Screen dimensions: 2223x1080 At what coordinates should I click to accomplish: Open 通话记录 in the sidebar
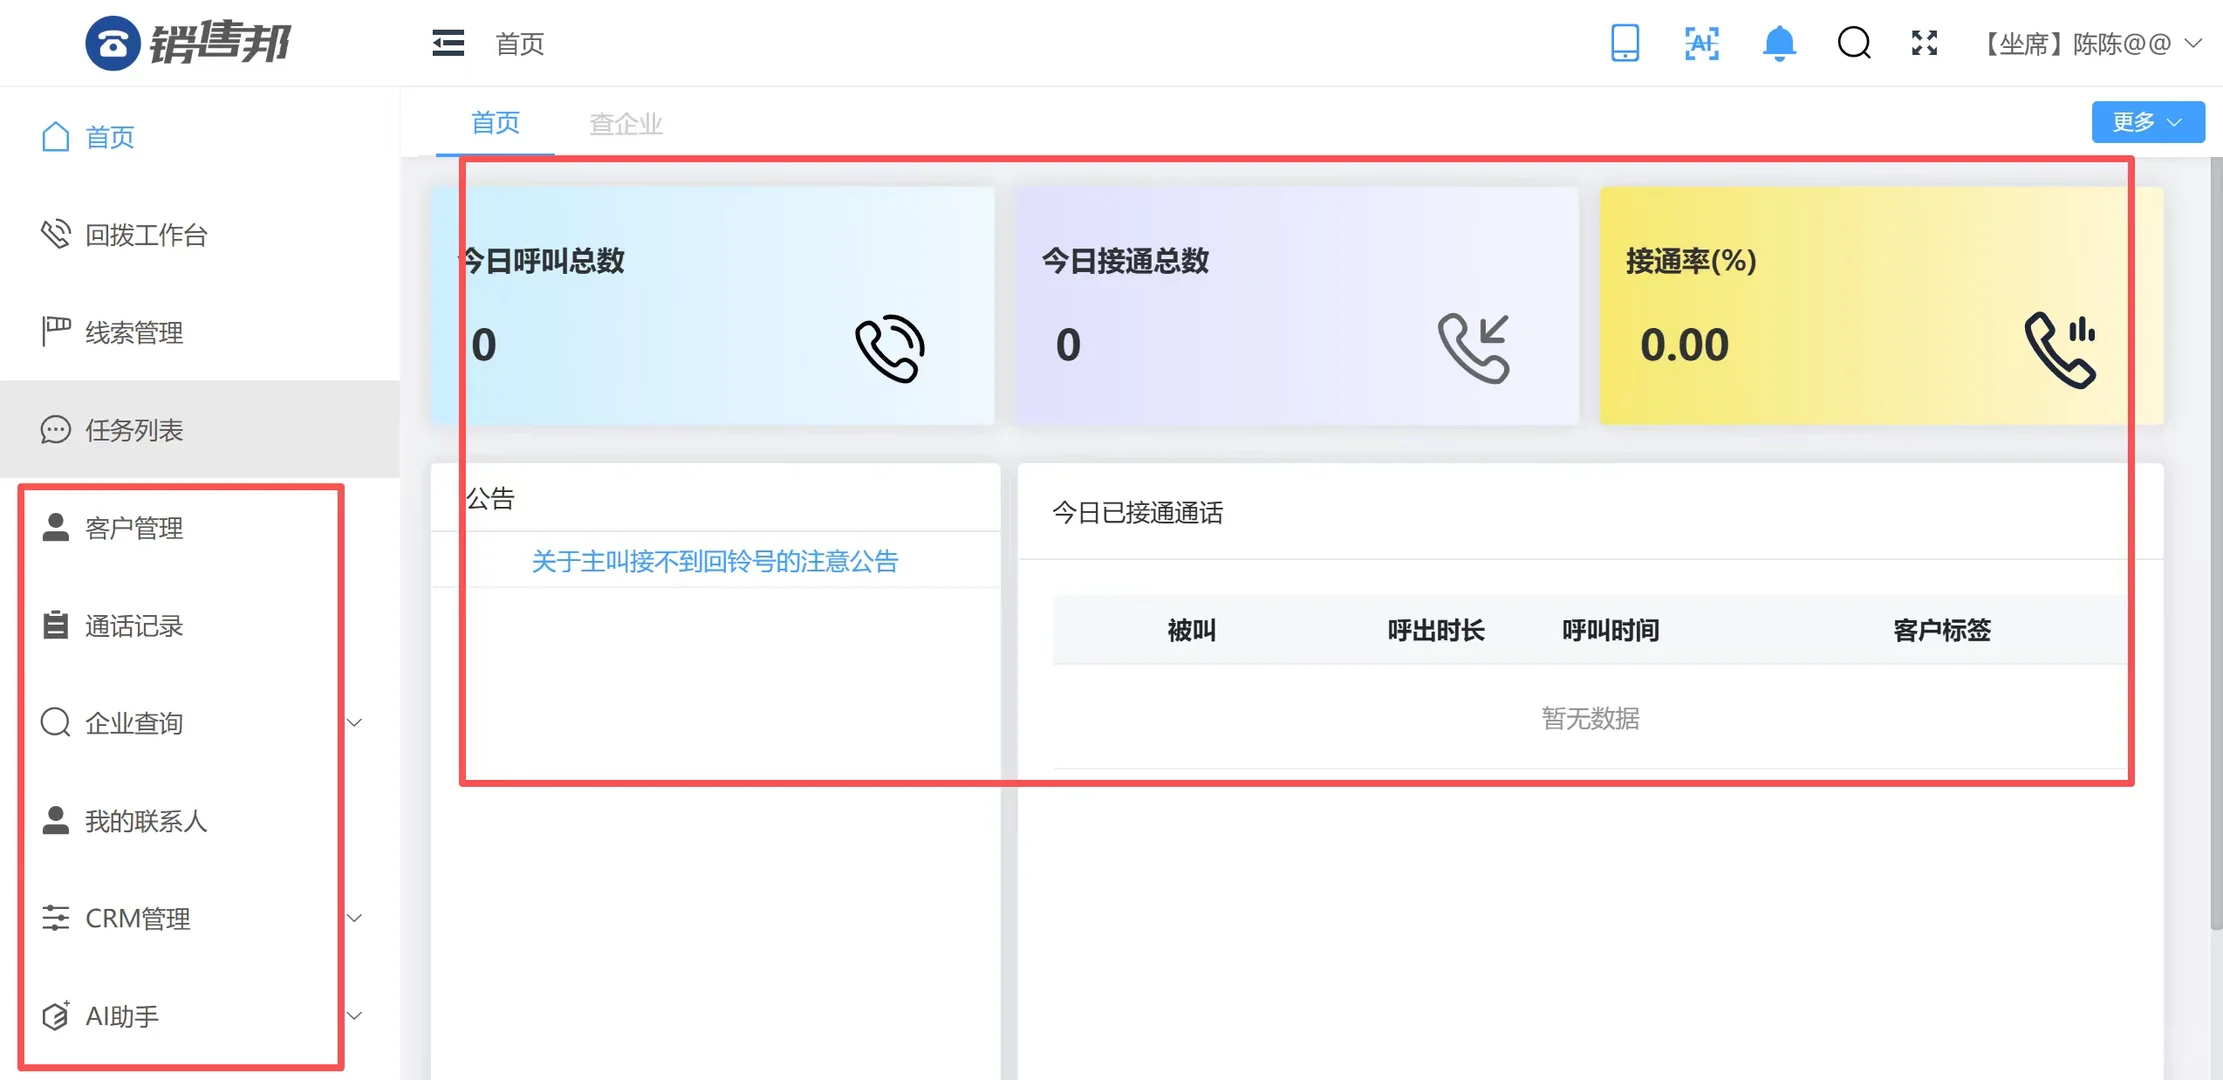(134, 626)
